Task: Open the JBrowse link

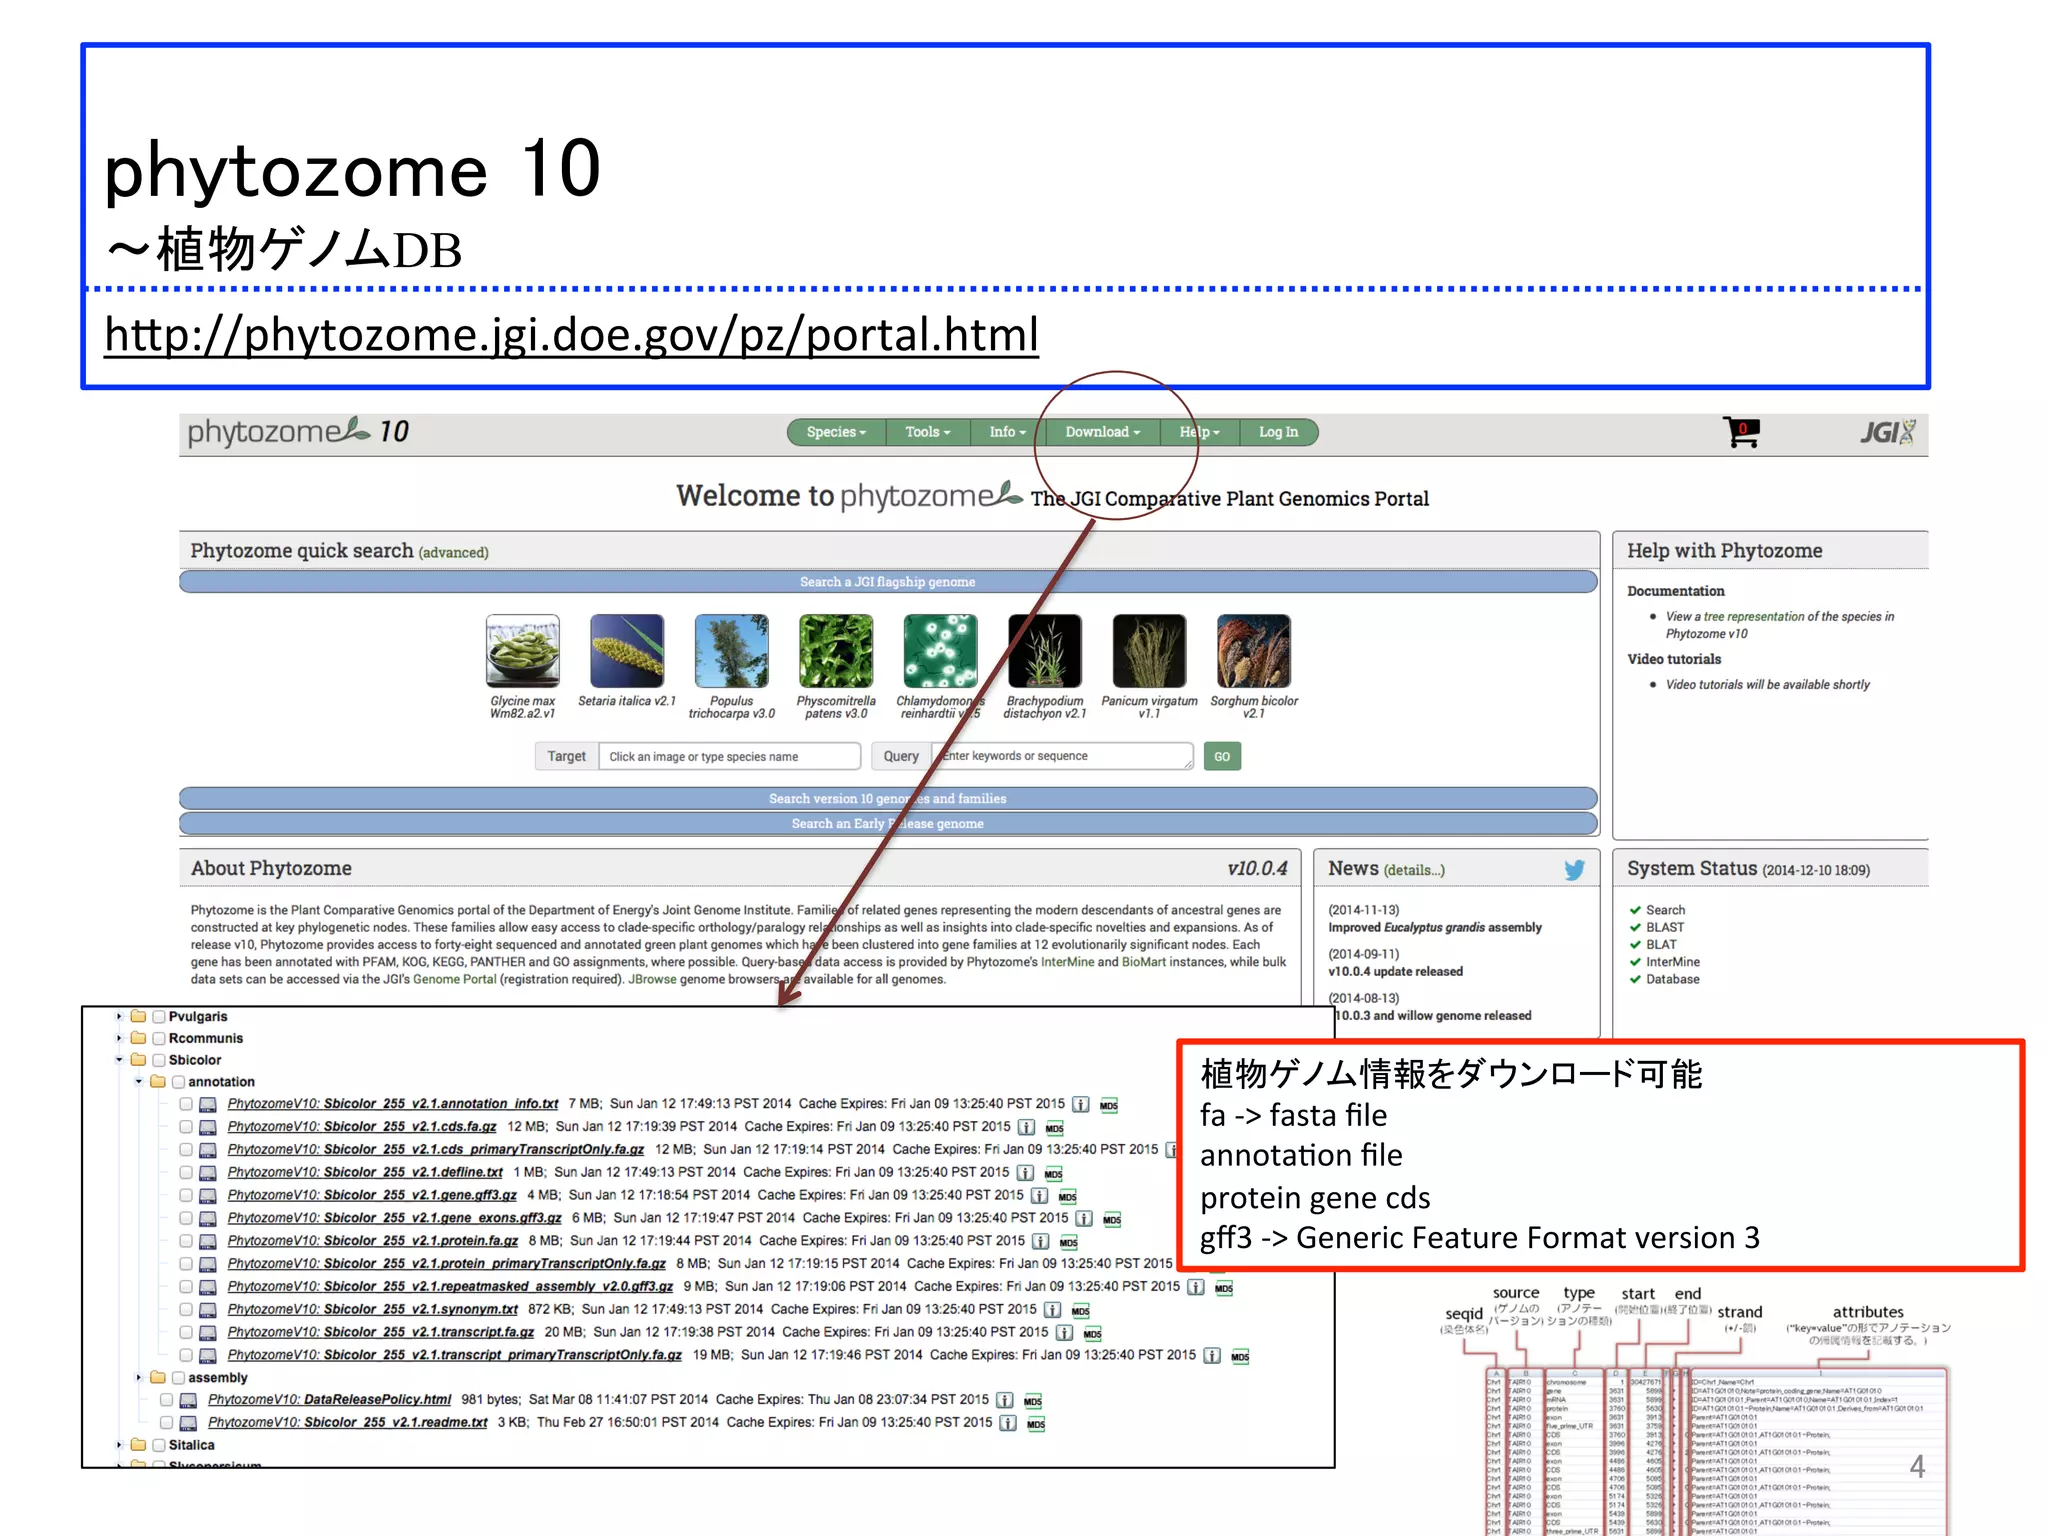Action: [652, 980]
